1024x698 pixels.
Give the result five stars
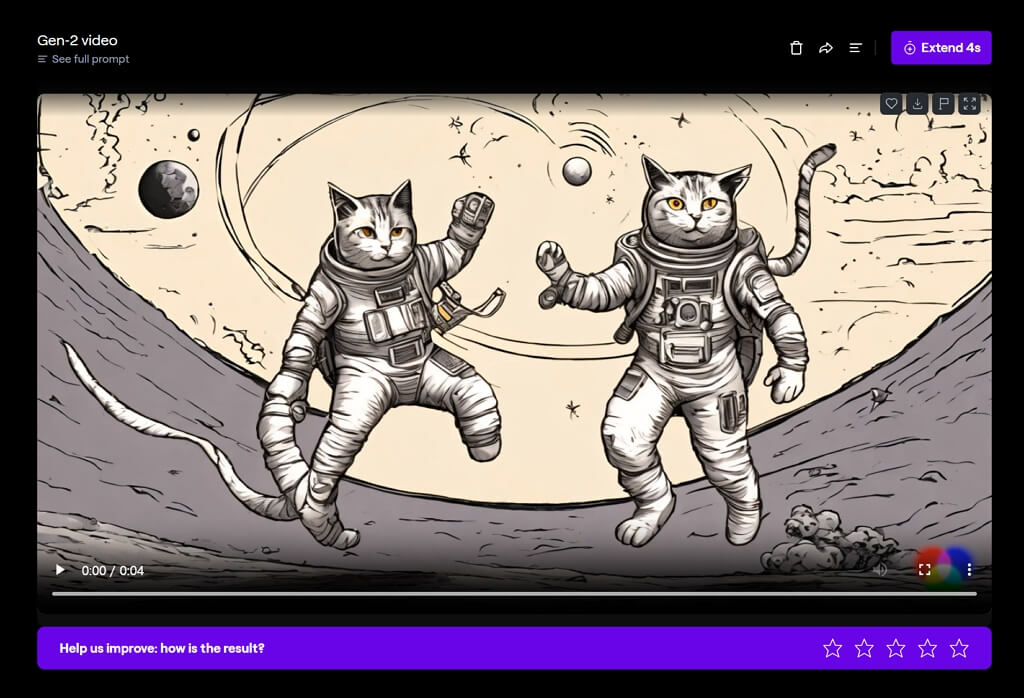(x=959, y=648)
